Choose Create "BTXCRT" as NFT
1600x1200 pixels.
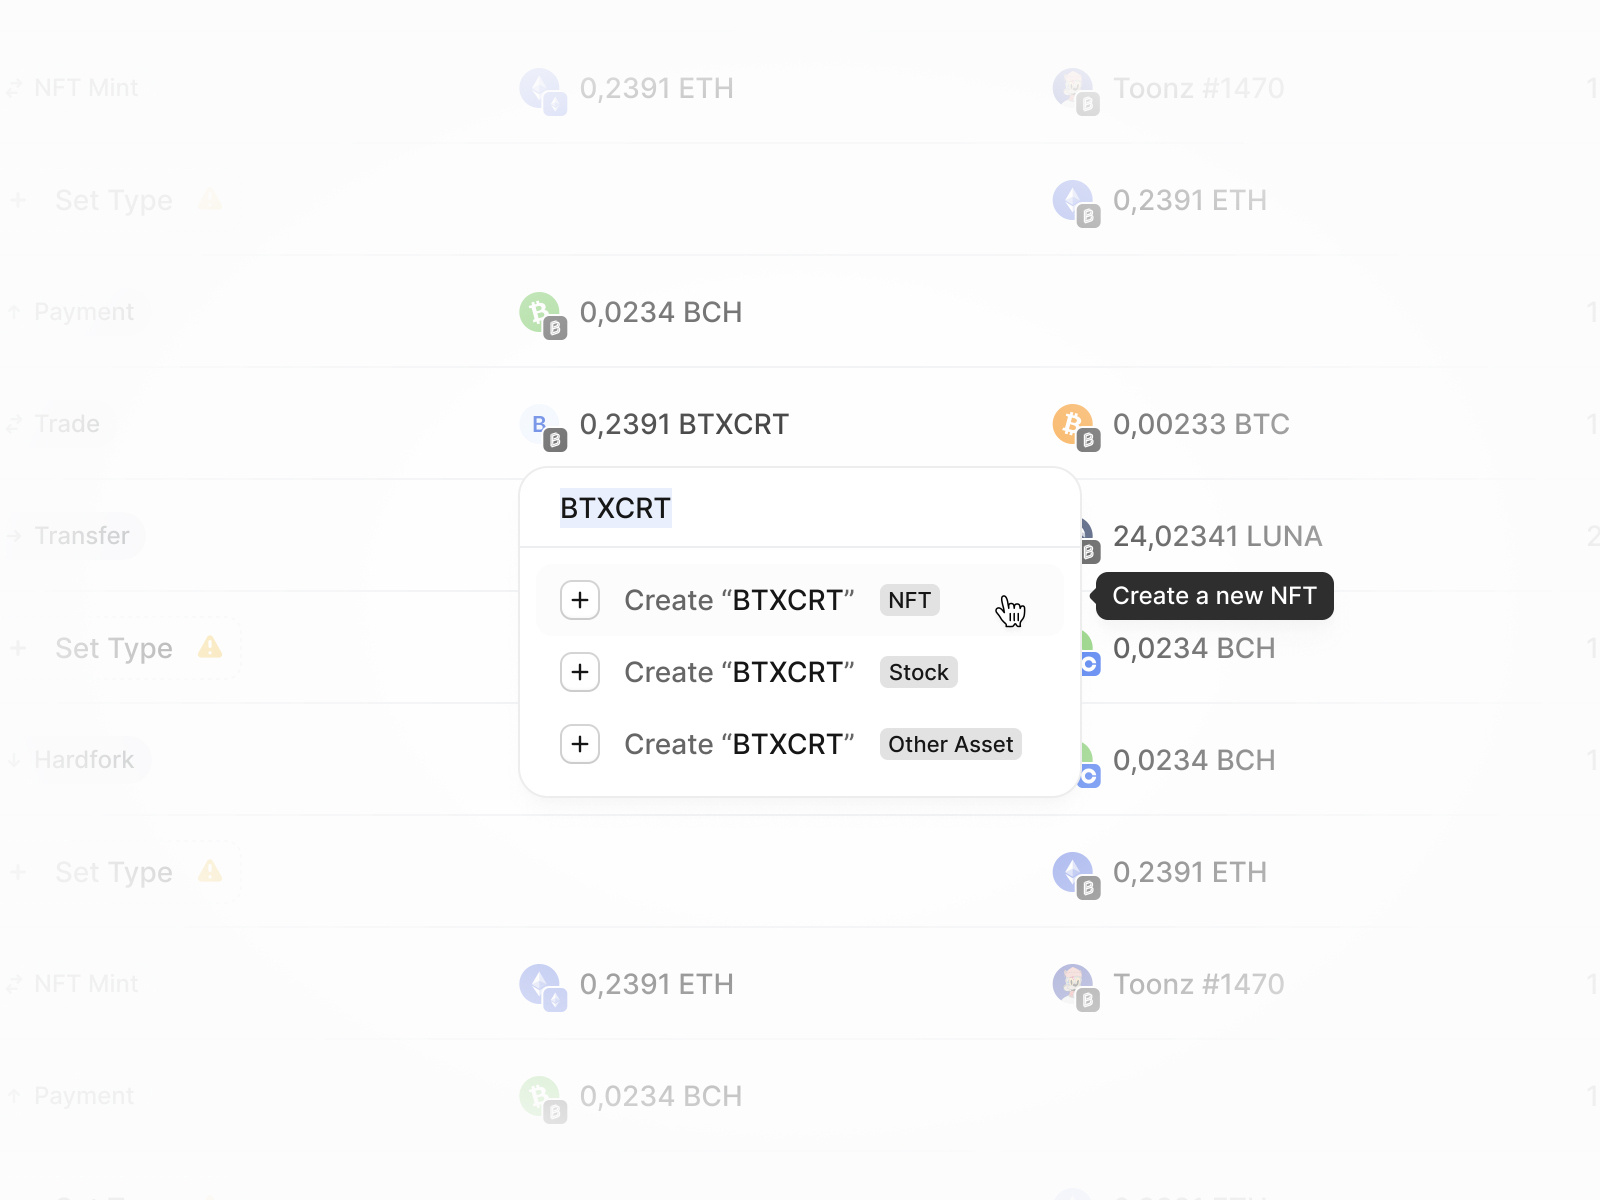pos(740,600)
